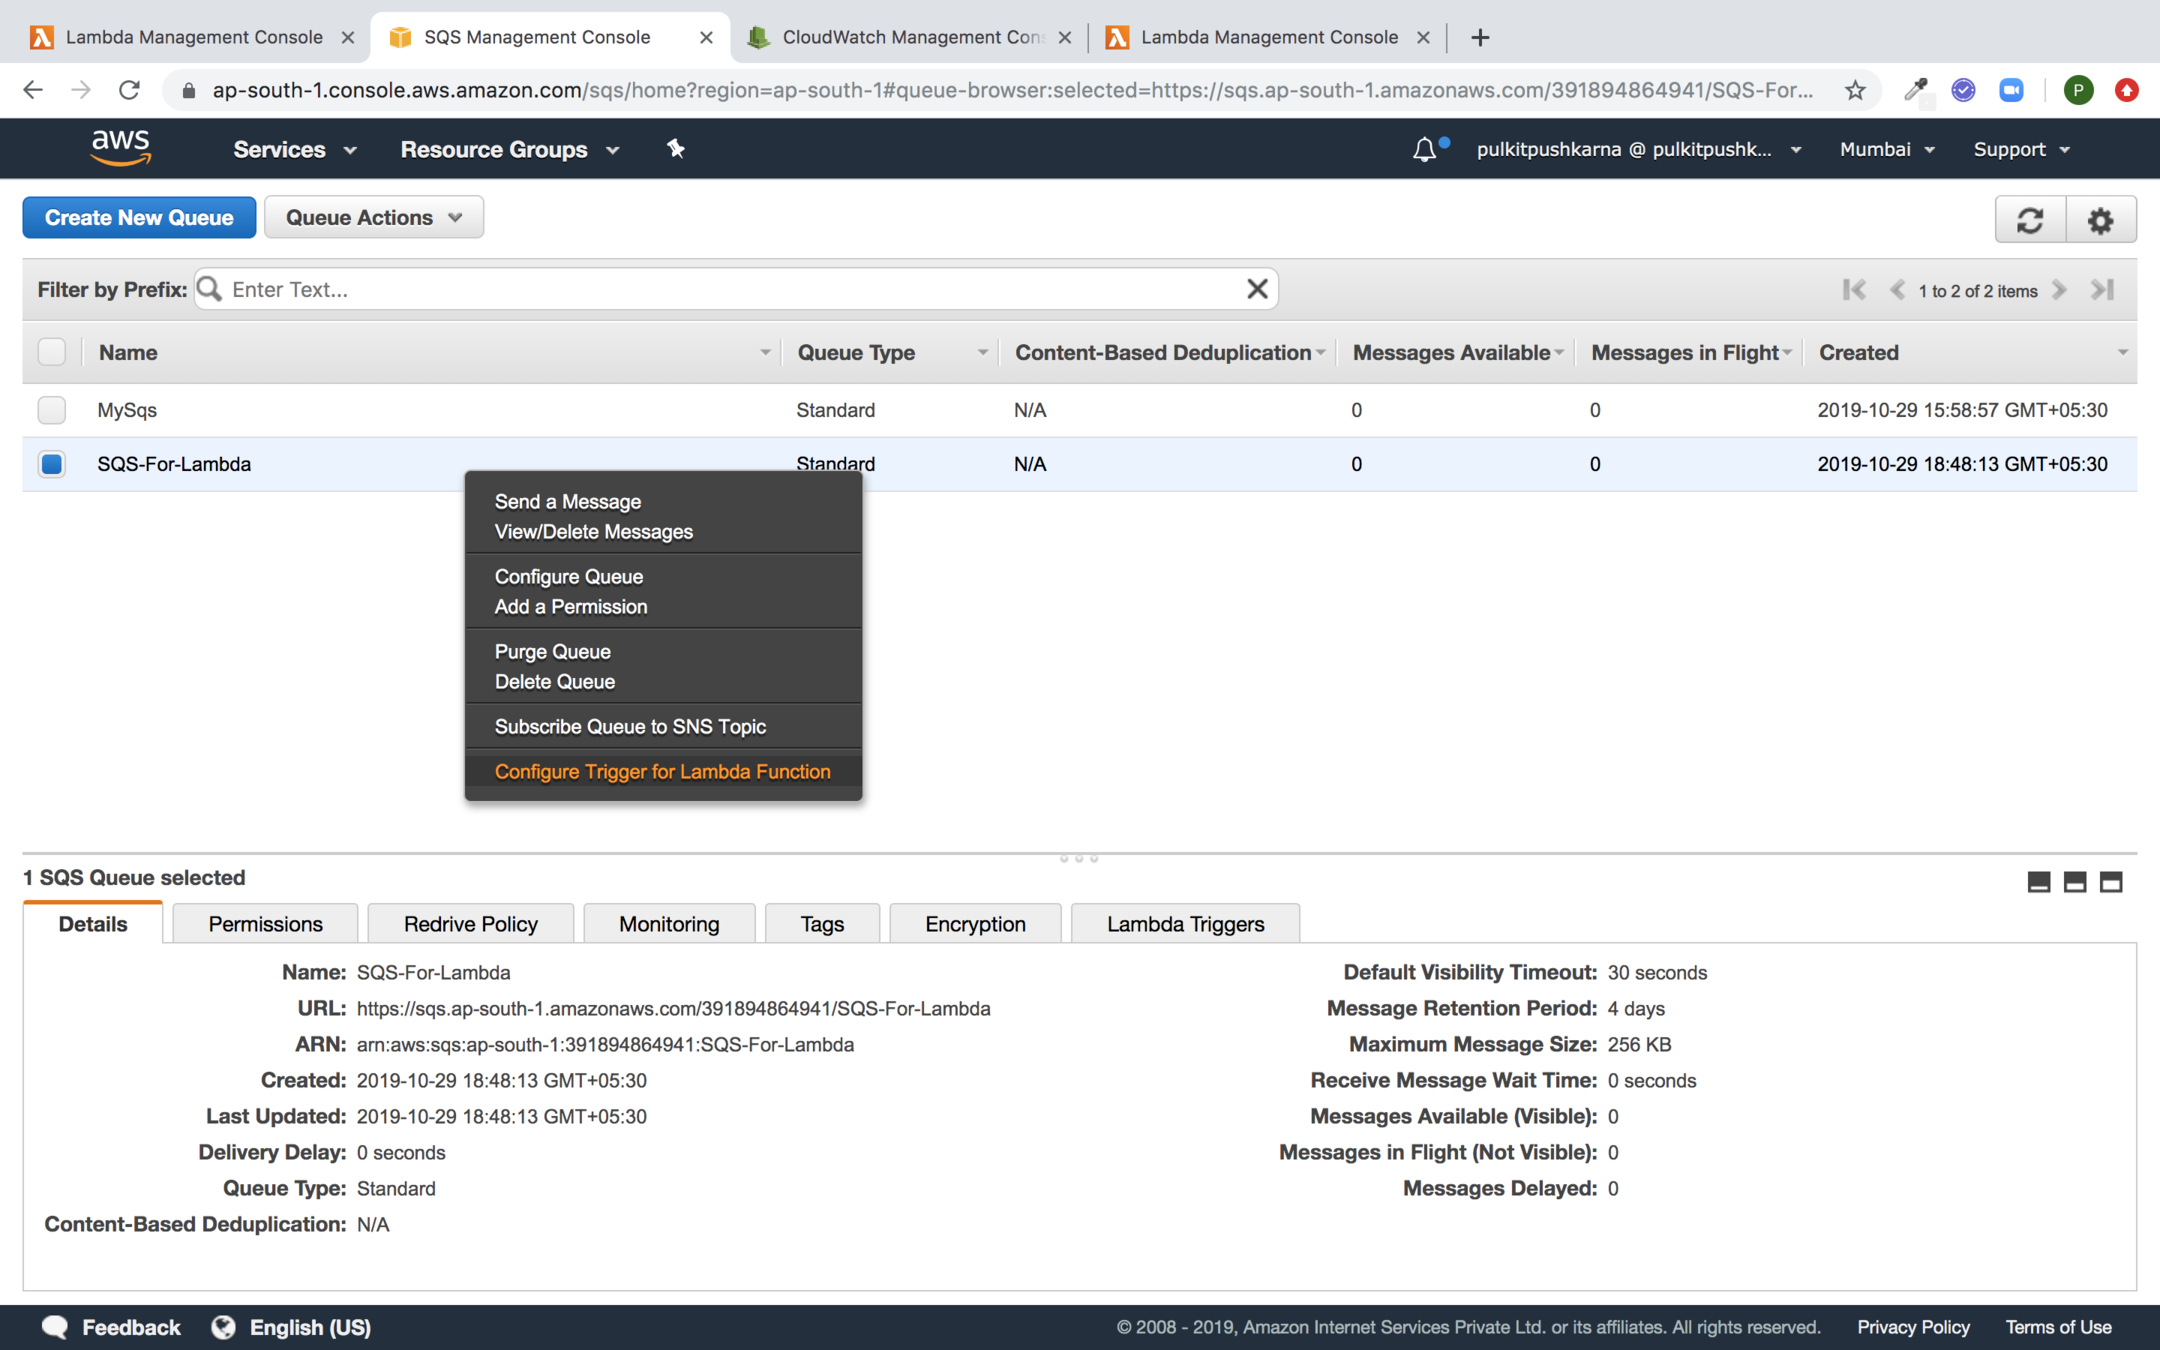Uncheck the SQS-For-Lambda queue checkbox
This screenshot has width=2160, height=1350.
[x=52, y=464]
